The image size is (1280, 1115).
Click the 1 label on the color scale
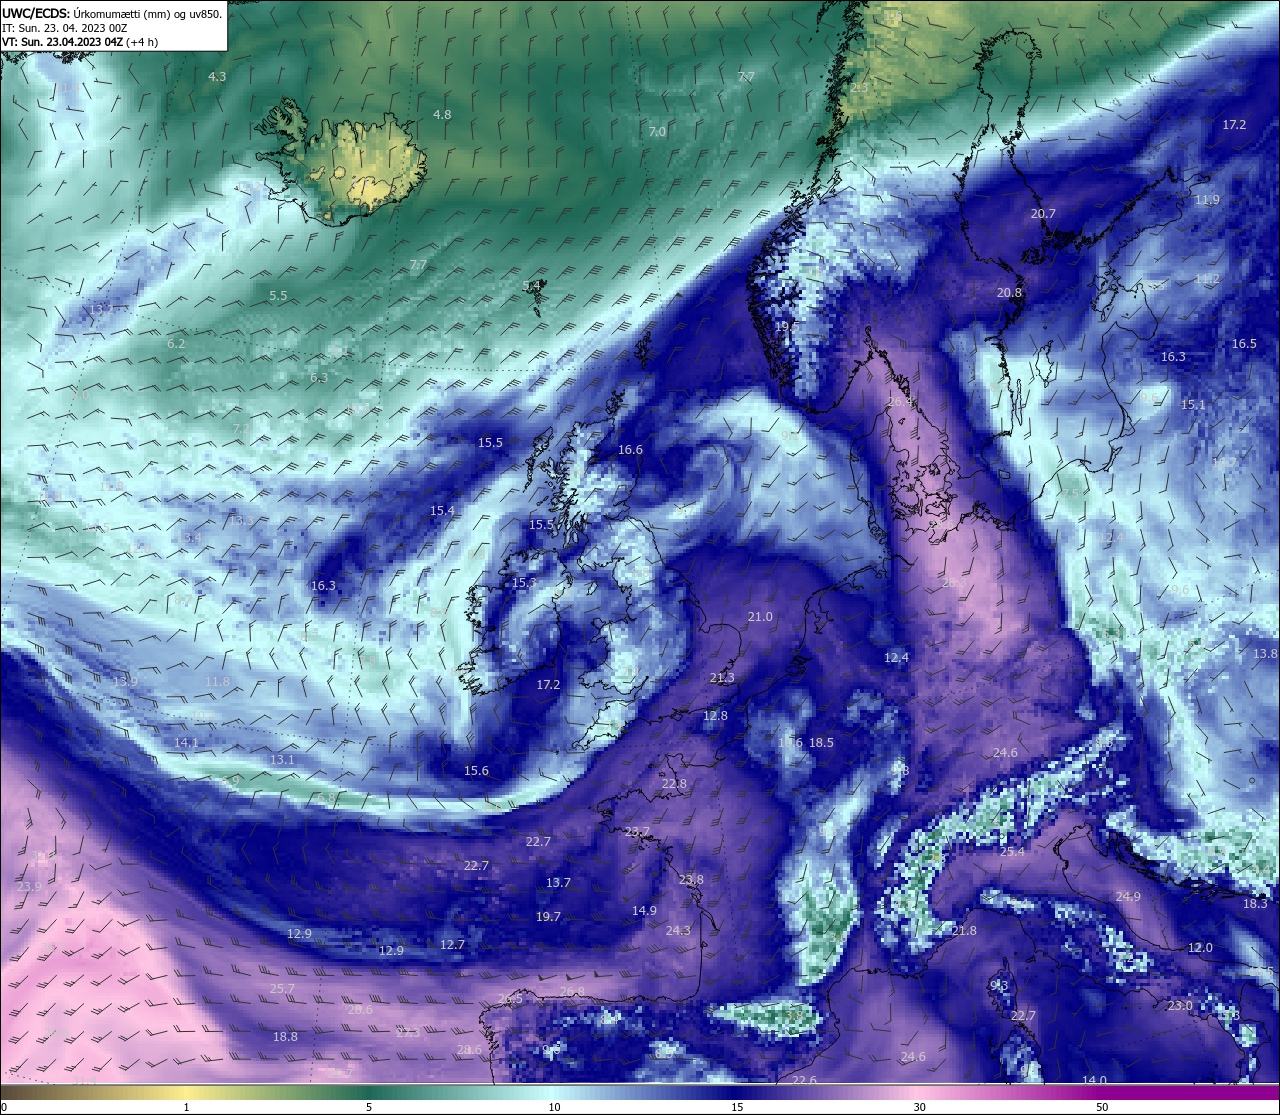(x=186, y=1107)
